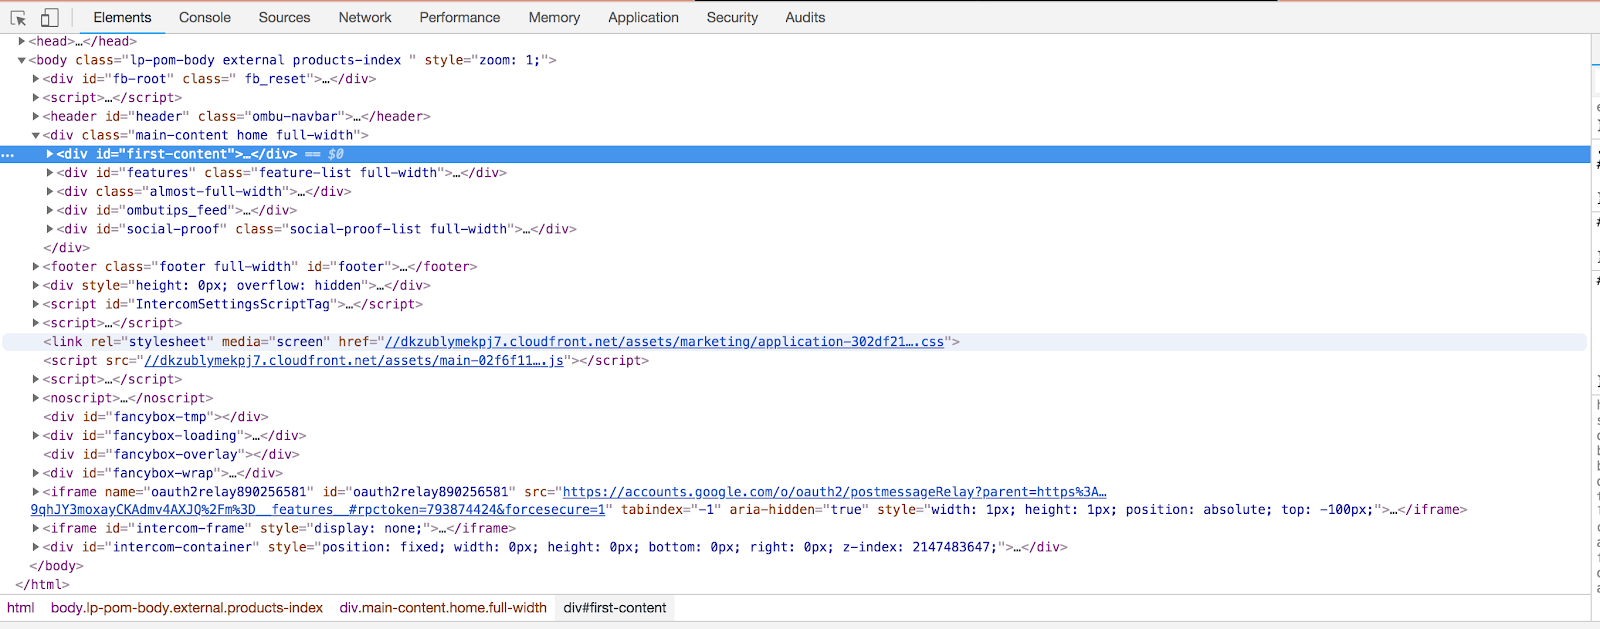Expand the IntercomSettingsScriptTag script node

click(35, 304)
